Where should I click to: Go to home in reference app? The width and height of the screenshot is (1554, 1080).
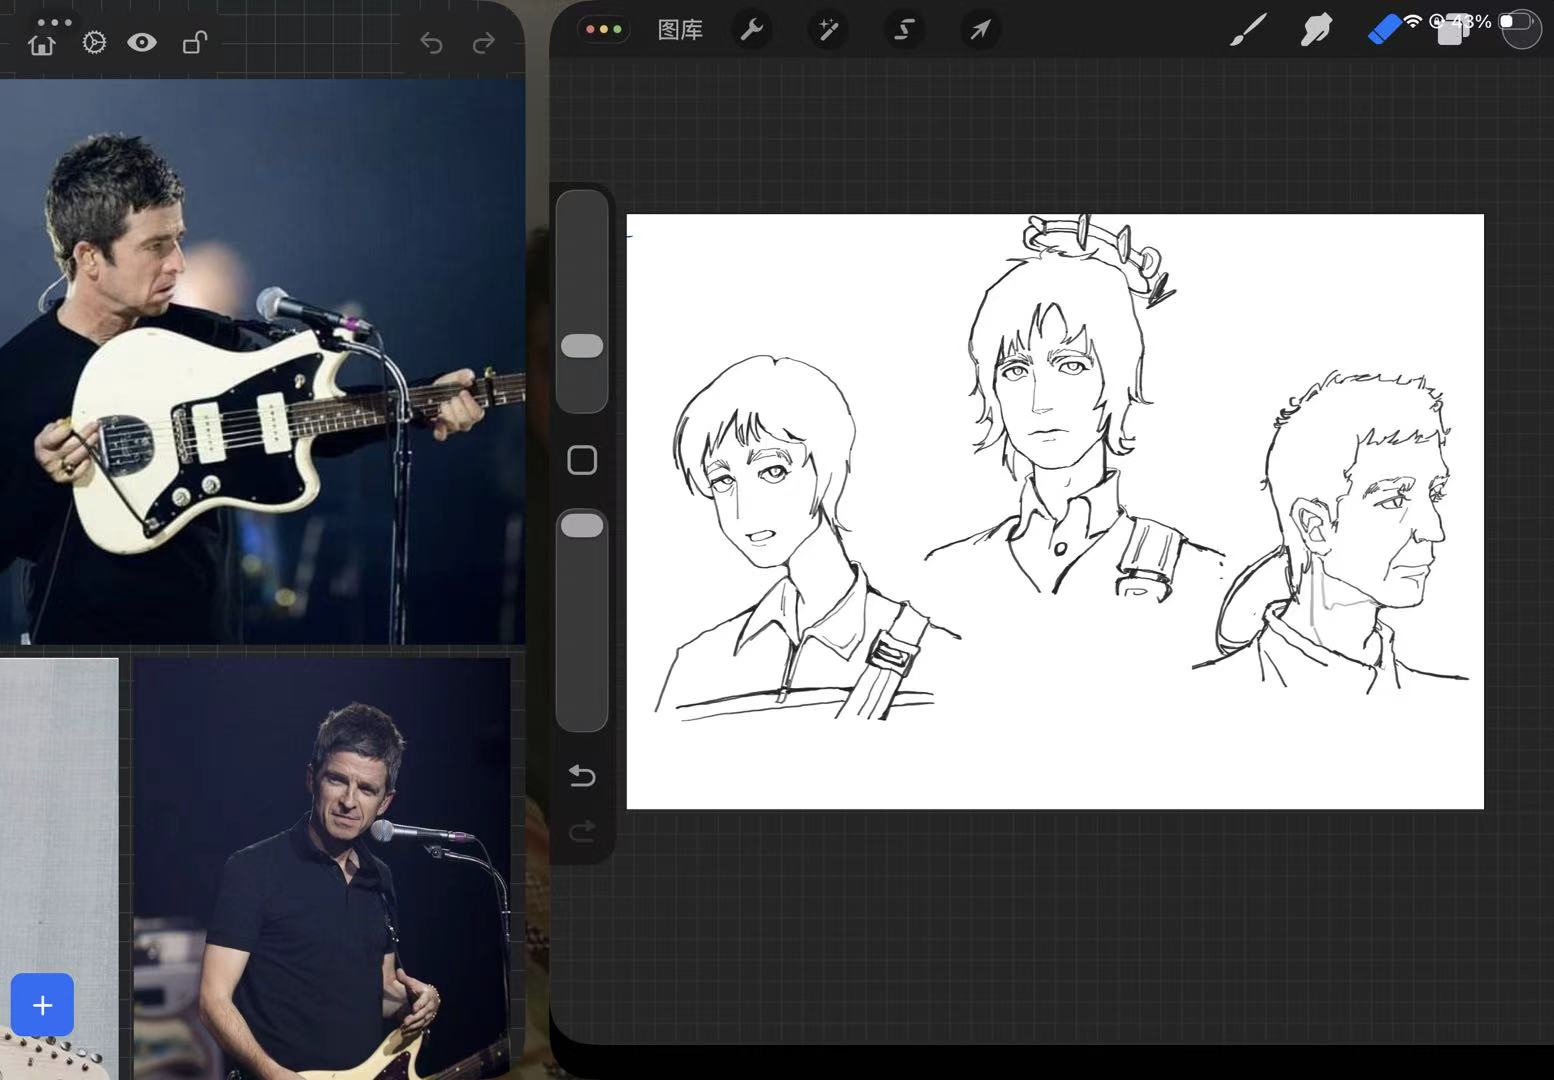click(42, 43)
